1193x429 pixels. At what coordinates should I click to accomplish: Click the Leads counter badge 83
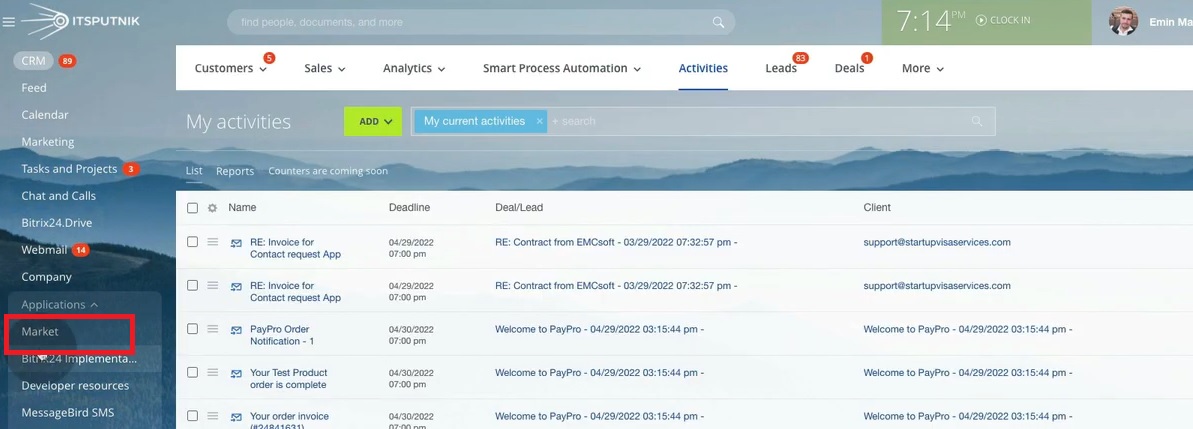point(800,58)
